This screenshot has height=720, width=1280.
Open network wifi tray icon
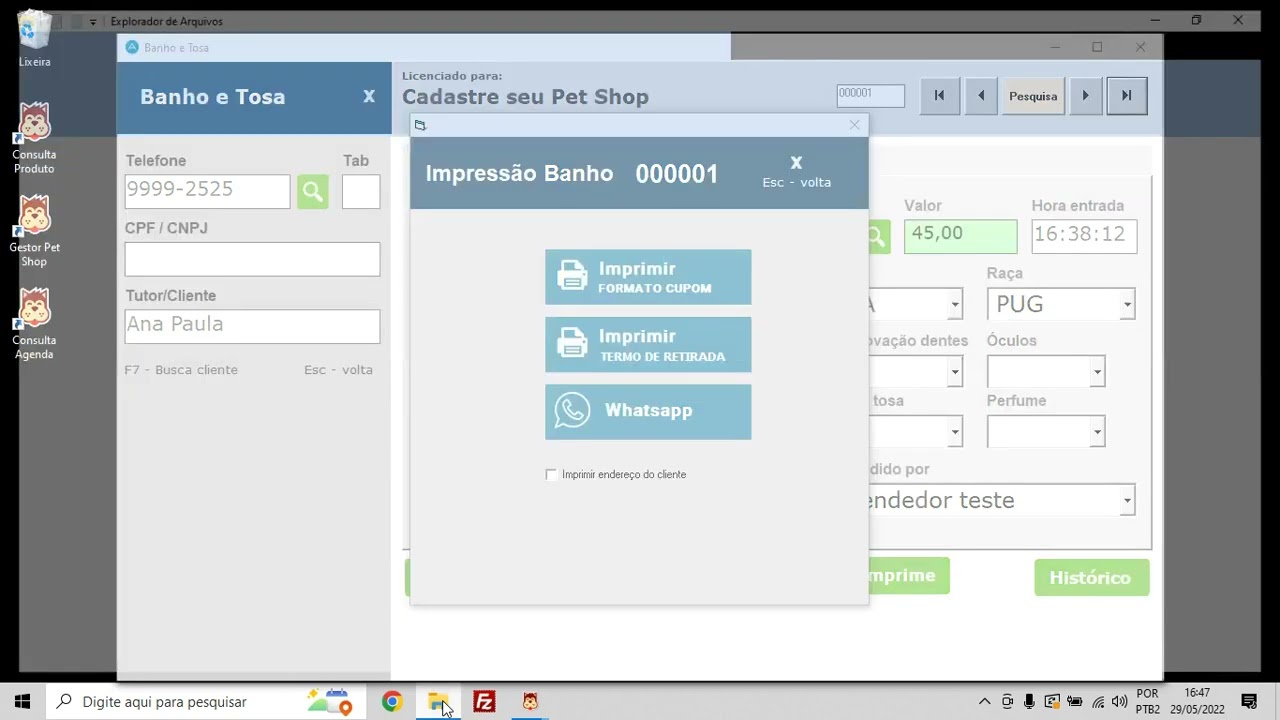click(x=1098, y=702)
